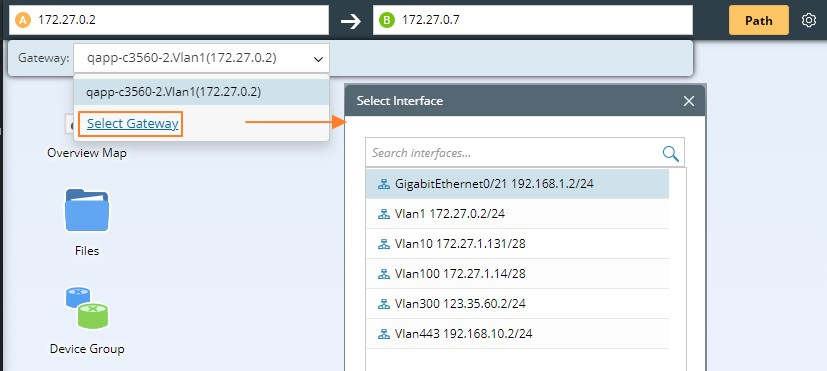The width and height of the screenshot is (827, 371).
Task: Select Vlan10 172.27.1.131/28 interface
Action: pyautogui.click(x=517, y=244)
